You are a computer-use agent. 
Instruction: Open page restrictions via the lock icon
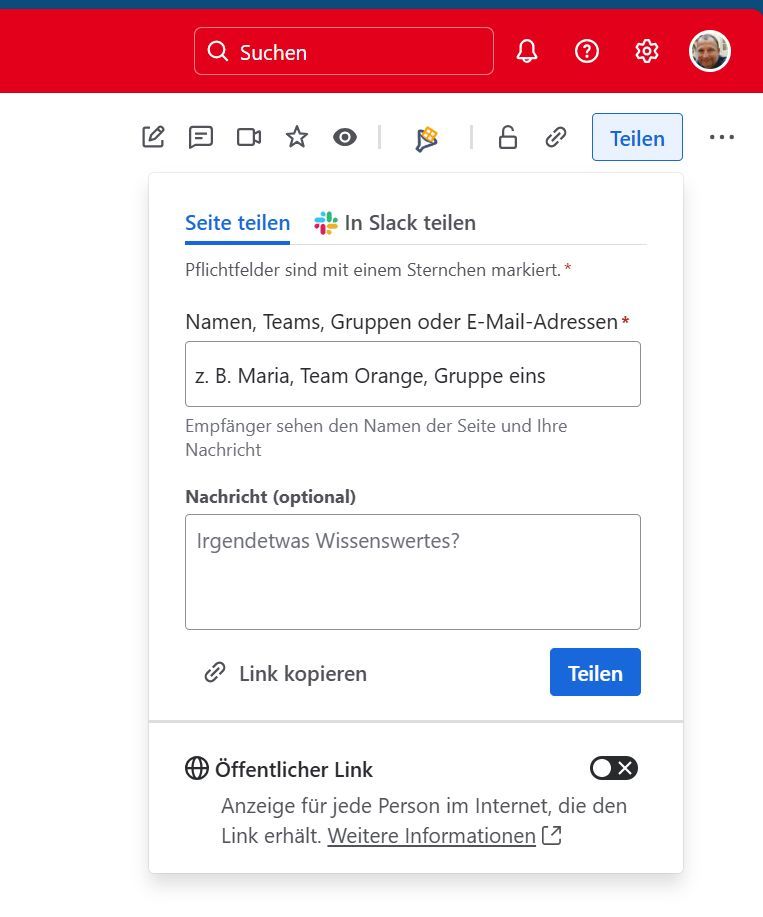[x=507, y=137]
